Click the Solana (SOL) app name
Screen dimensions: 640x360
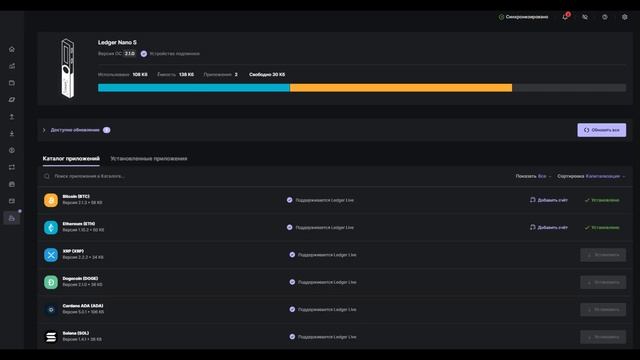click(76, 333)
